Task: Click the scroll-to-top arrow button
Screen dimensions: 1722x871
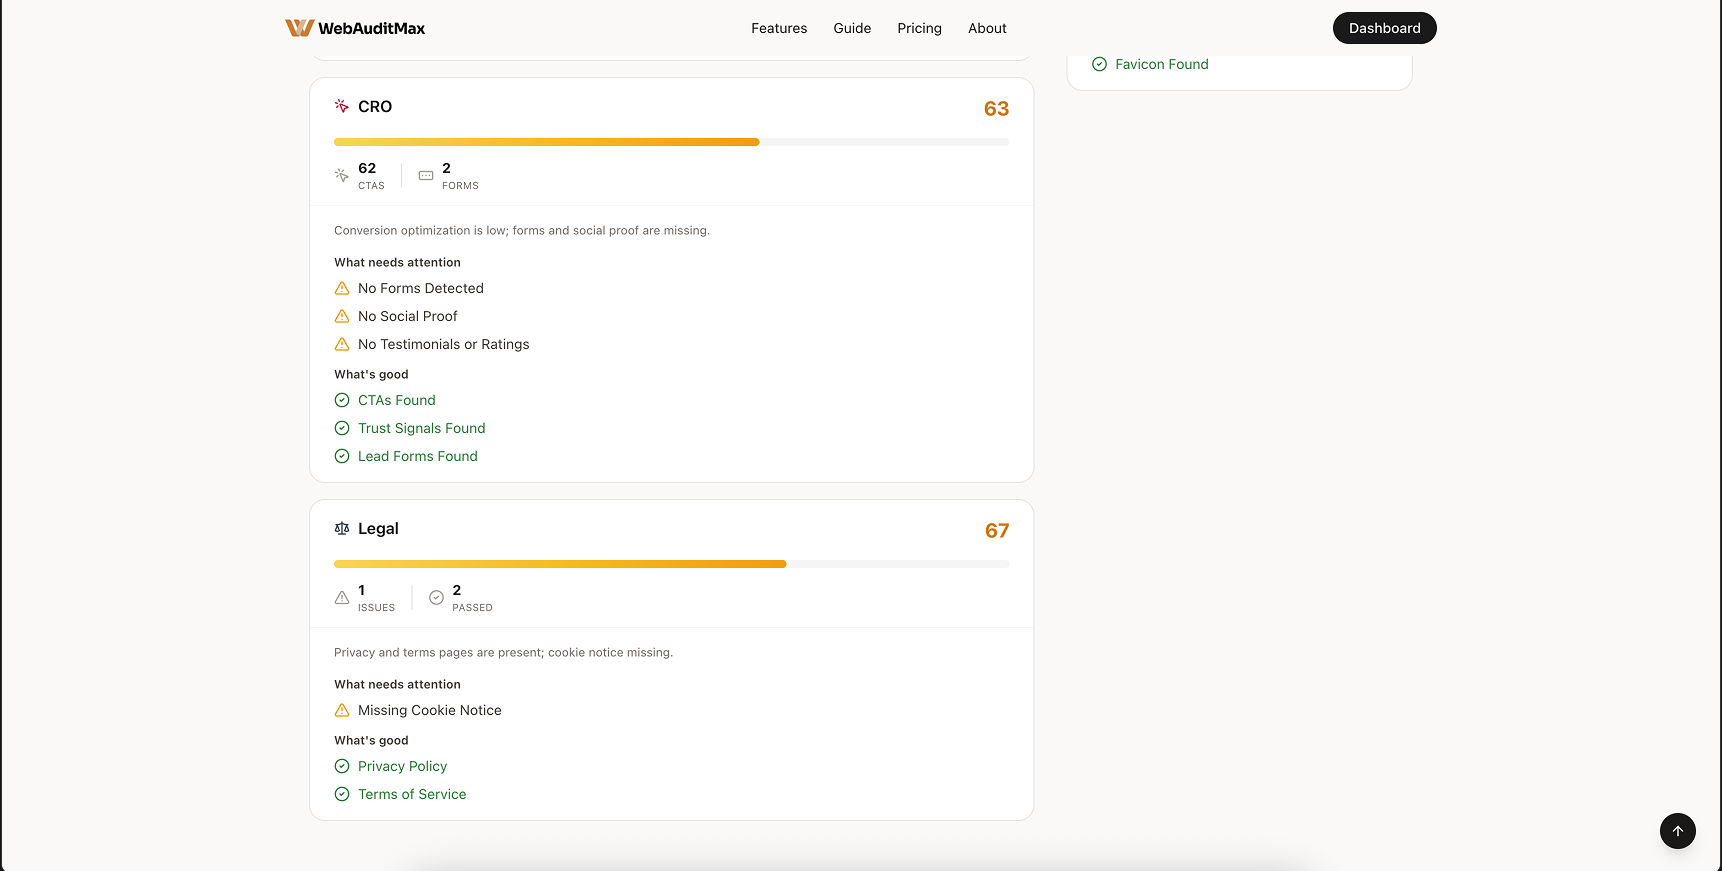Action: click(1678, 831)
